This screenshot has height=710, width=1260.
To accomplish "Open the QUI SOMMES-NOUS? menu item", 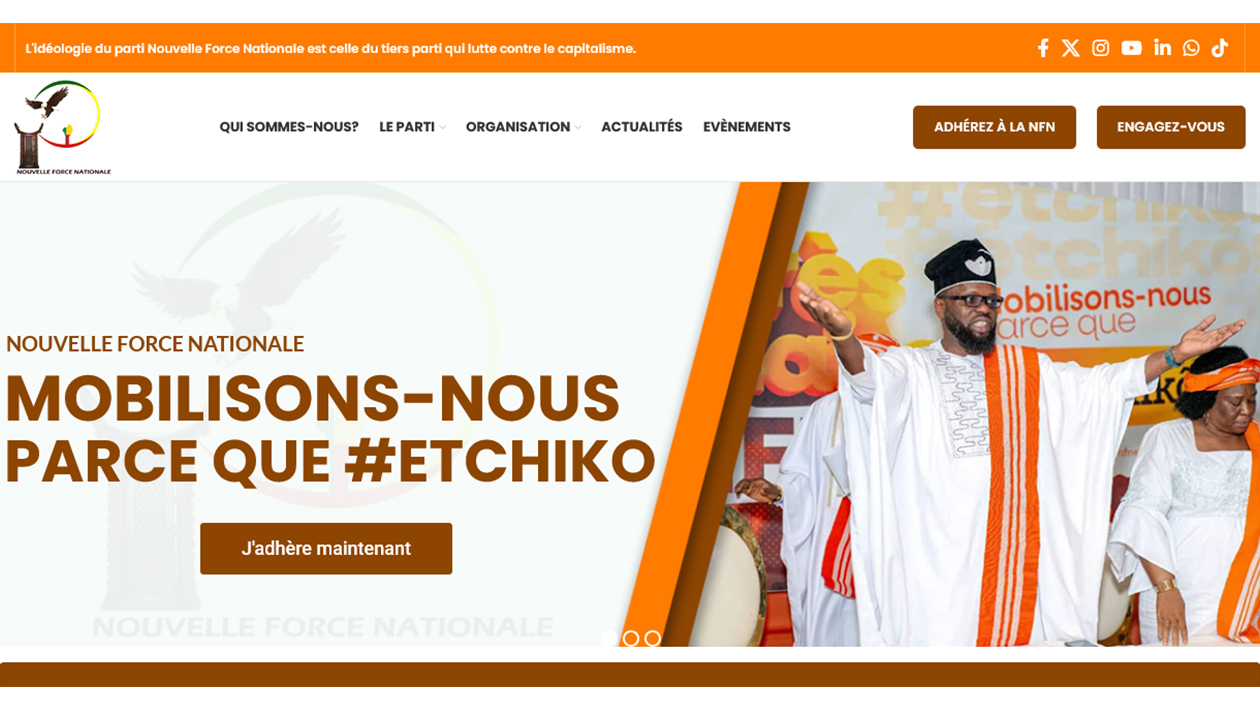I will coord(289,127).
